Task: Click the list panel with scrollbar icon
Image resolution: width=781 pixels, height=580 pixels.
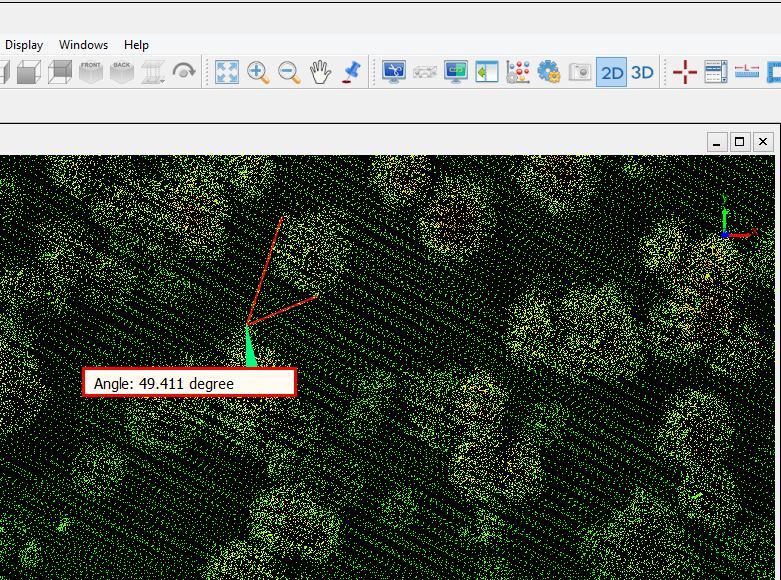Action: (x=716, y=72)
